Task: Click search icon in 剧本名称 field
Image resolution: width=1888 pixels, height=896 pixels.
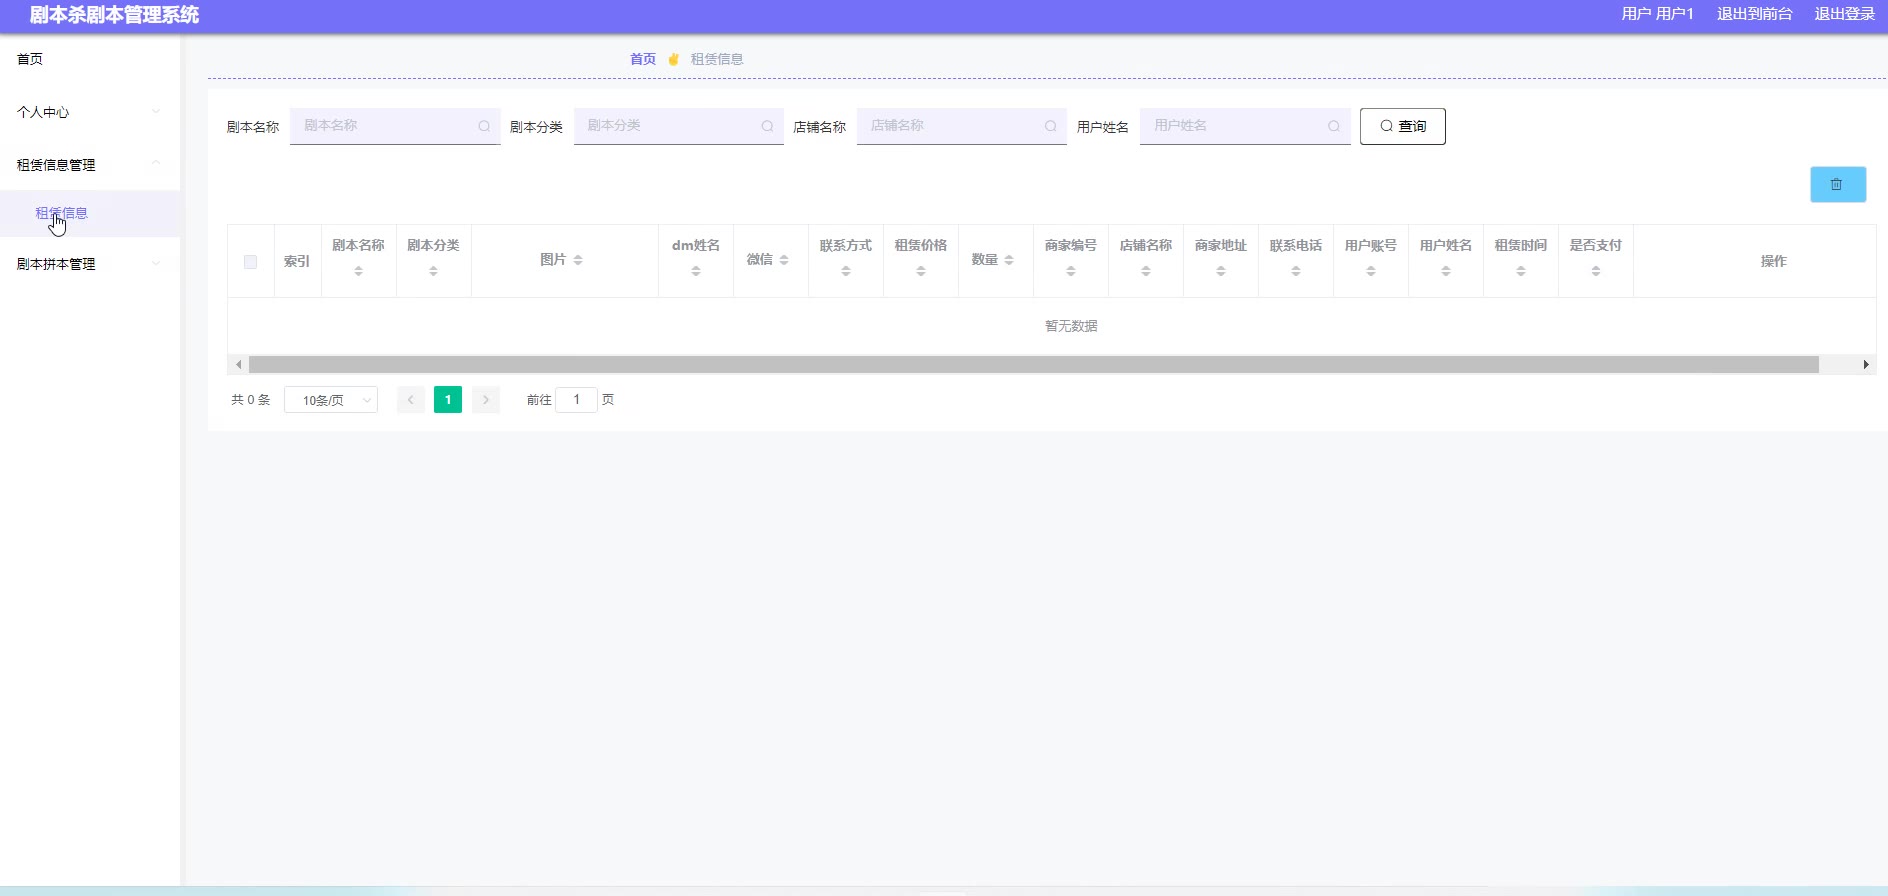Action: tap(484, 126)
